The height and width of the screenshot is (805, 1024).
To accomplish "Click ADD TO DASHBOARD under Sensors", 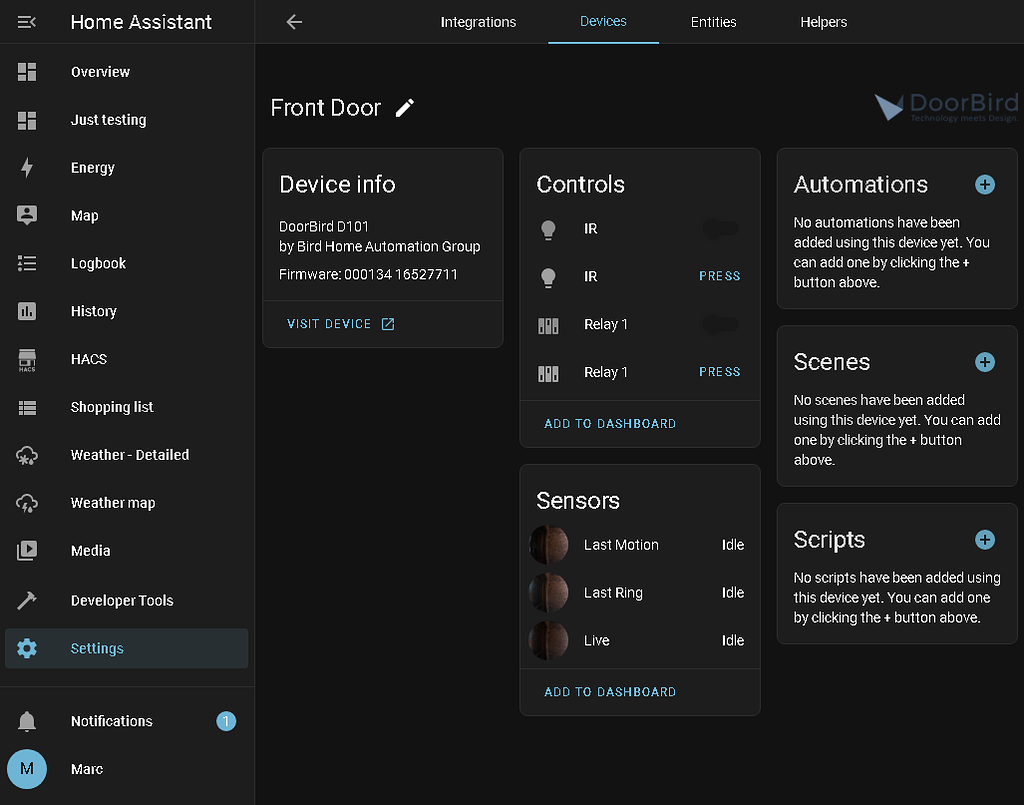I will 609,691.
